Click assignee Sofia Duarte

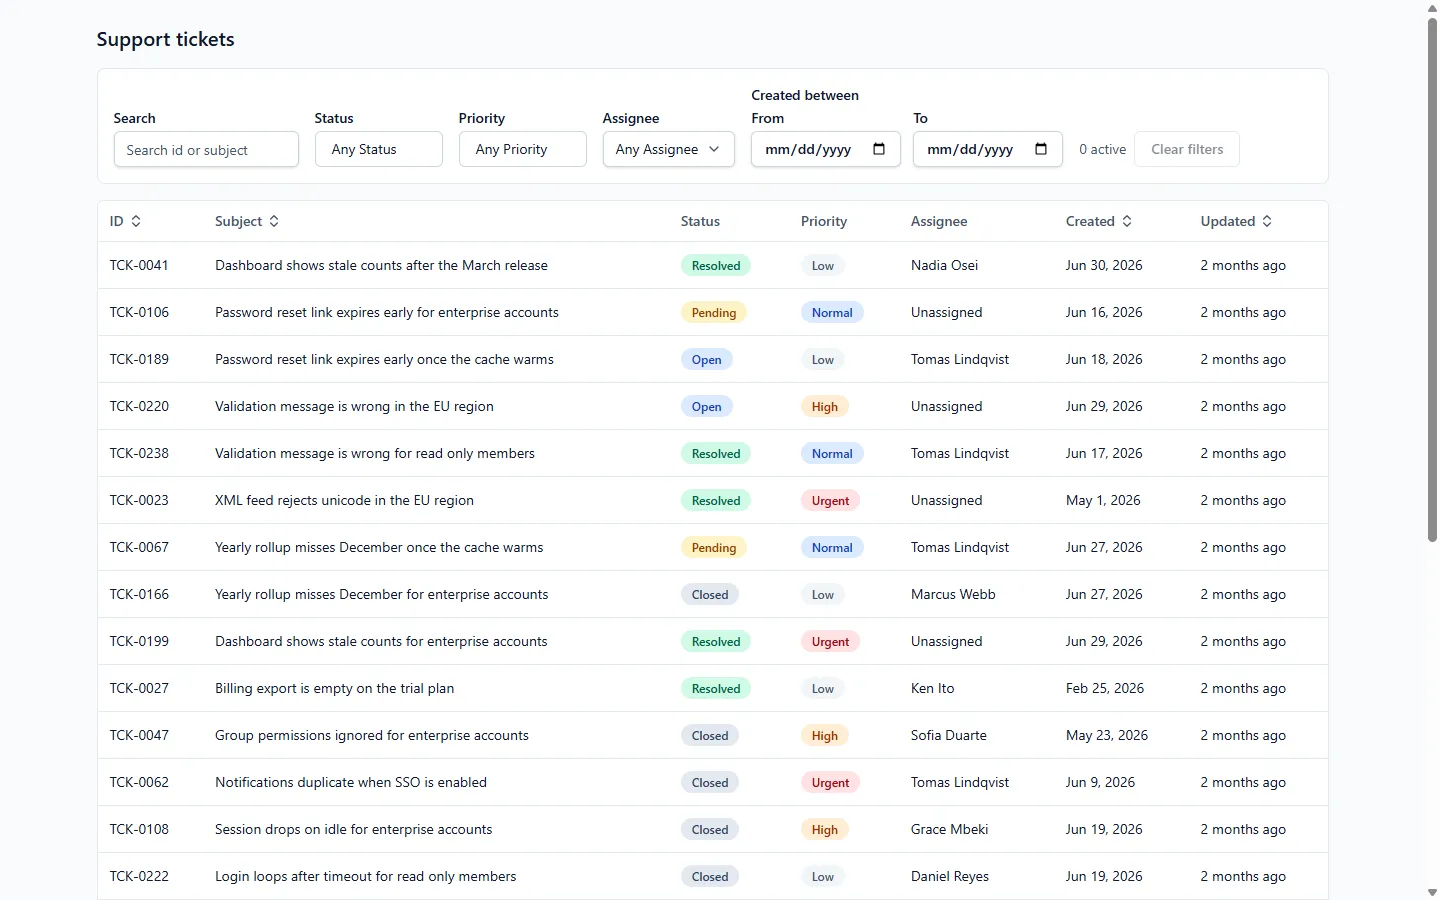(x=948, y=735)
